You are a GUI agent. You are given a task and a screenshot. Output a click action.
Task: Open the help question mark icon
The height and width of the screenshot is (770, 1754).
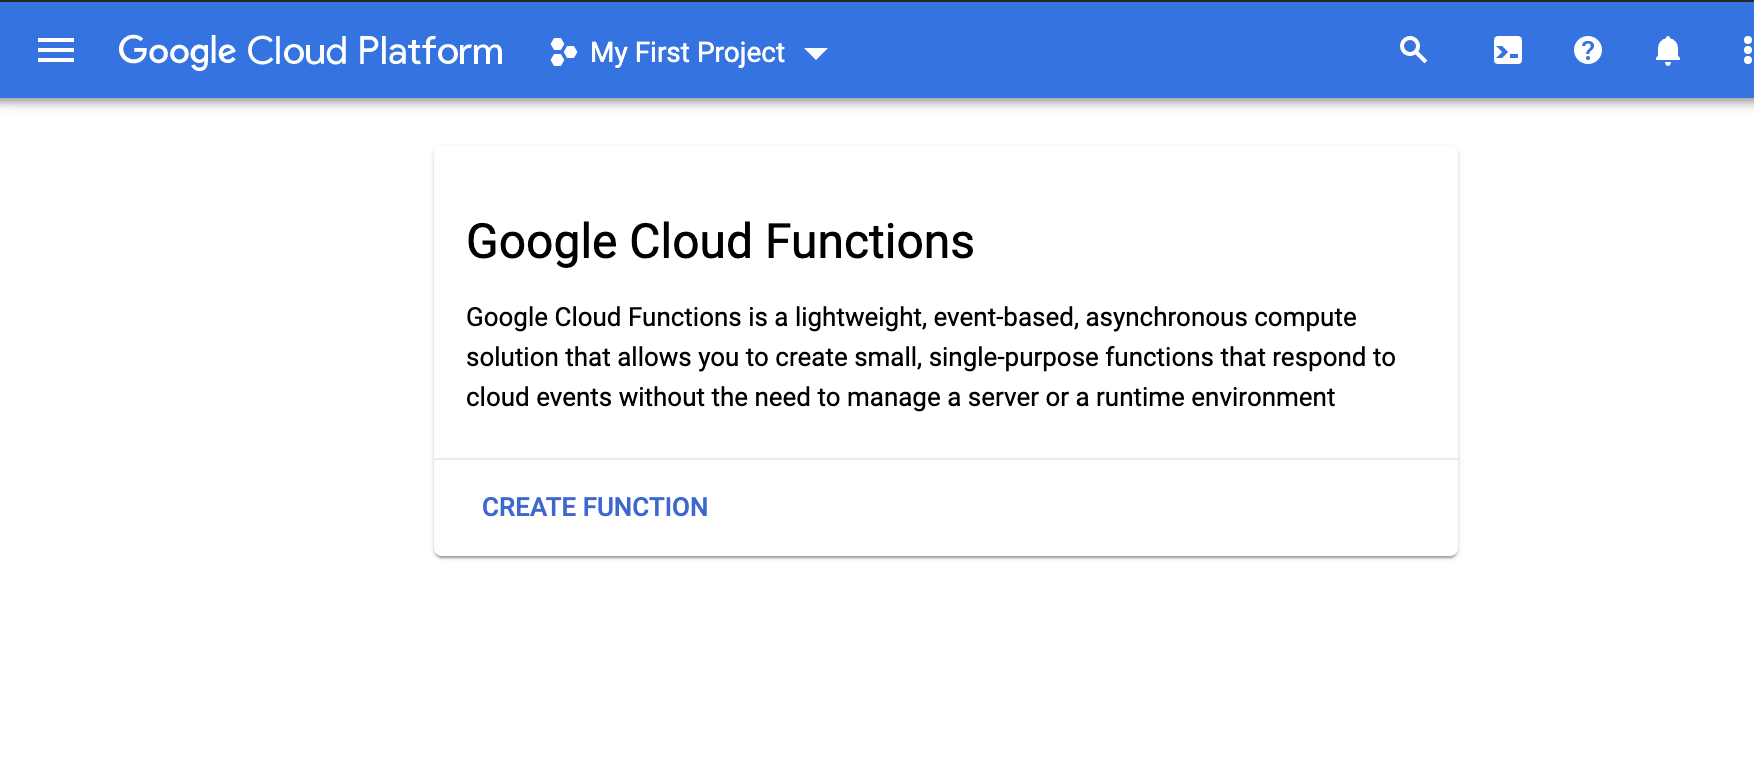click(1588, 50)
